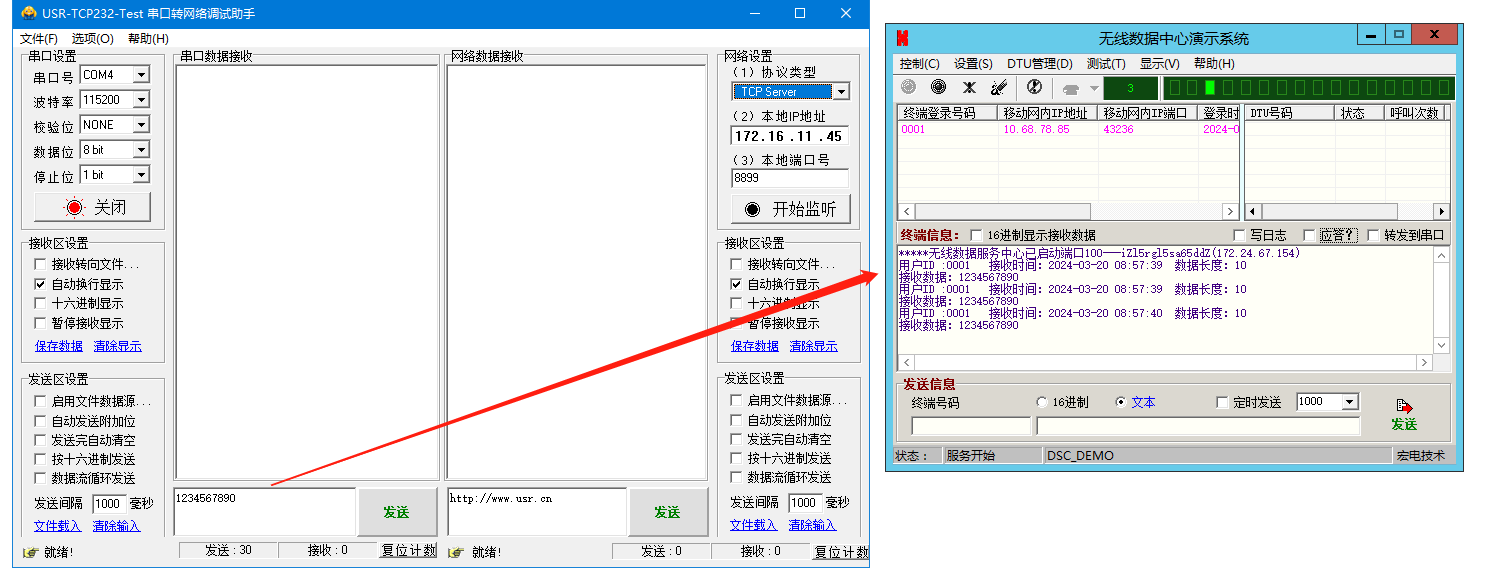Expand the TCP Server protocol type dropdown
This screenshot has width=1495, height=581.
pos(841,92)
